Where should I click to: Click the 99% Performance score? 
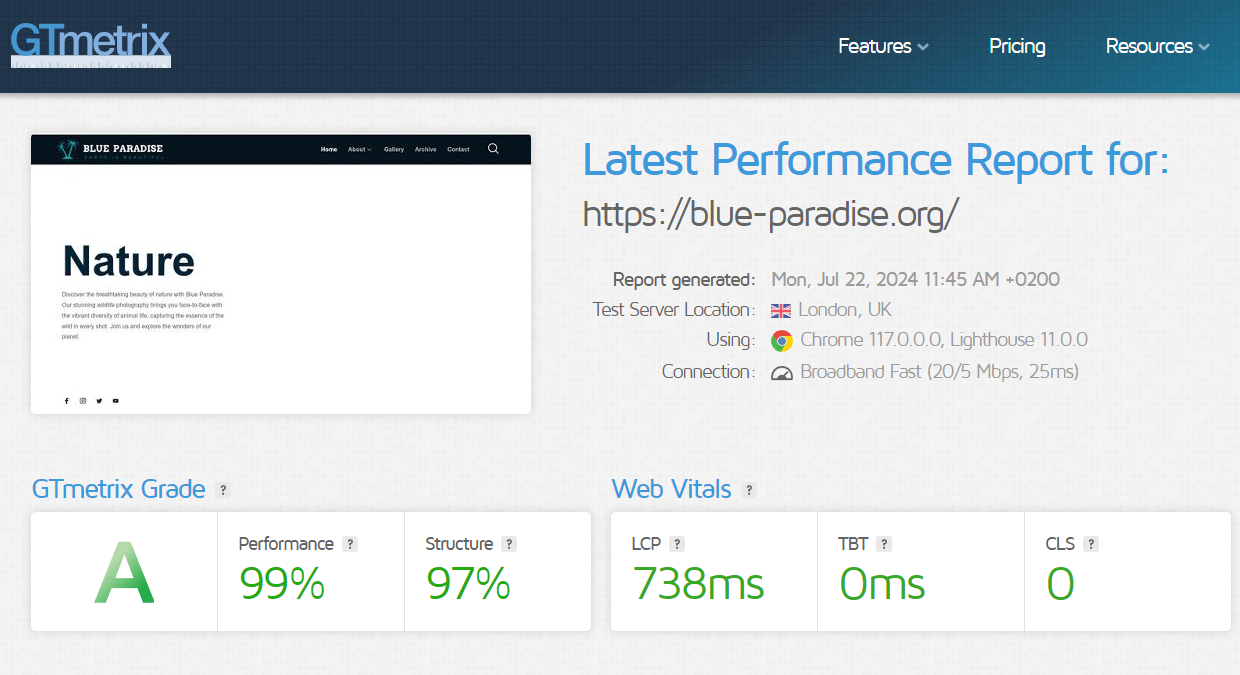point(282,584)
